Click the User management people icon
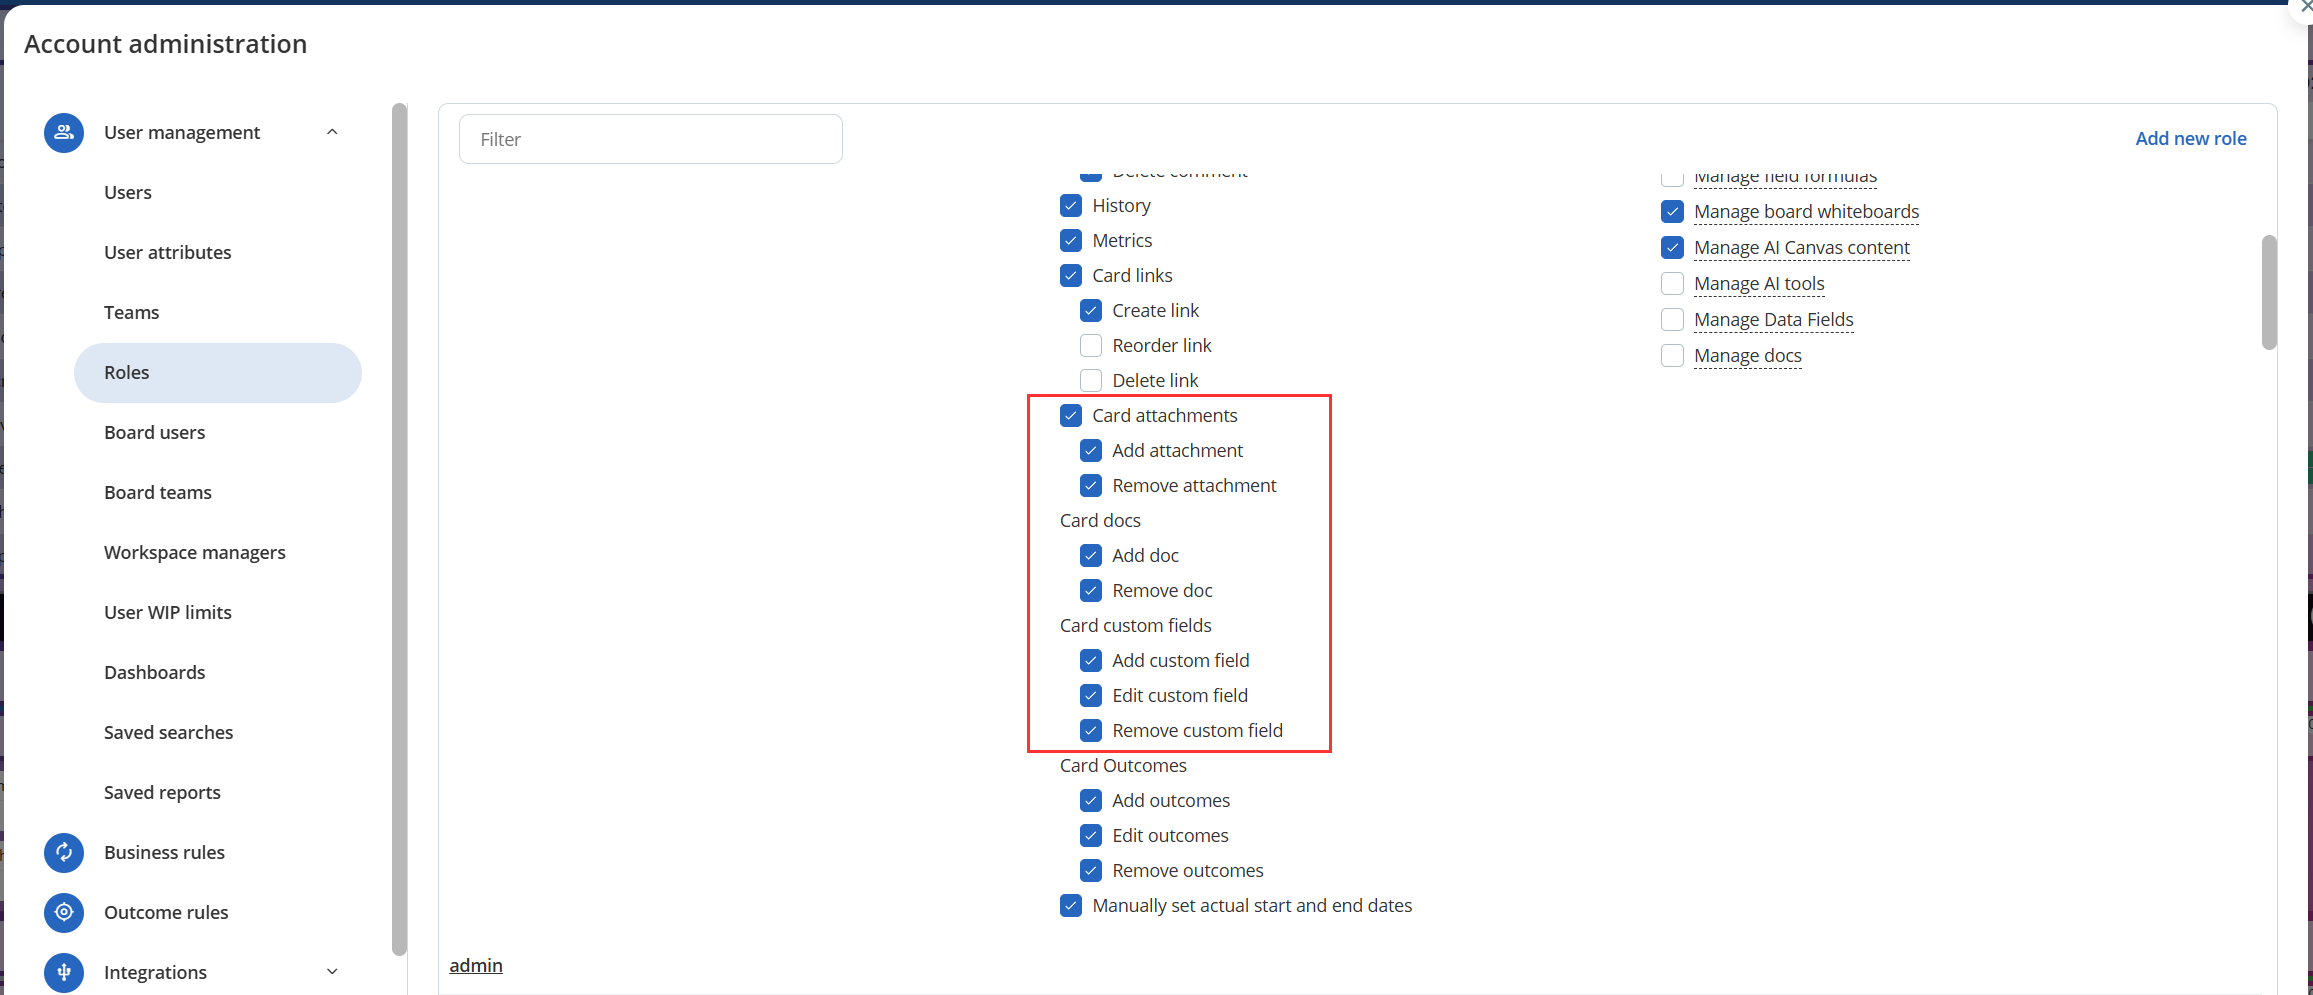 64,133
